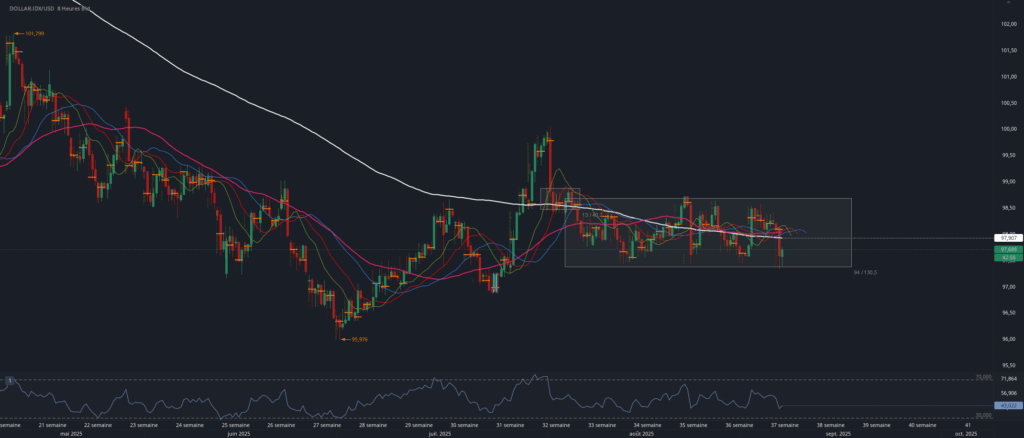Click the juin 2025 label on time axis

coord(238,434)
